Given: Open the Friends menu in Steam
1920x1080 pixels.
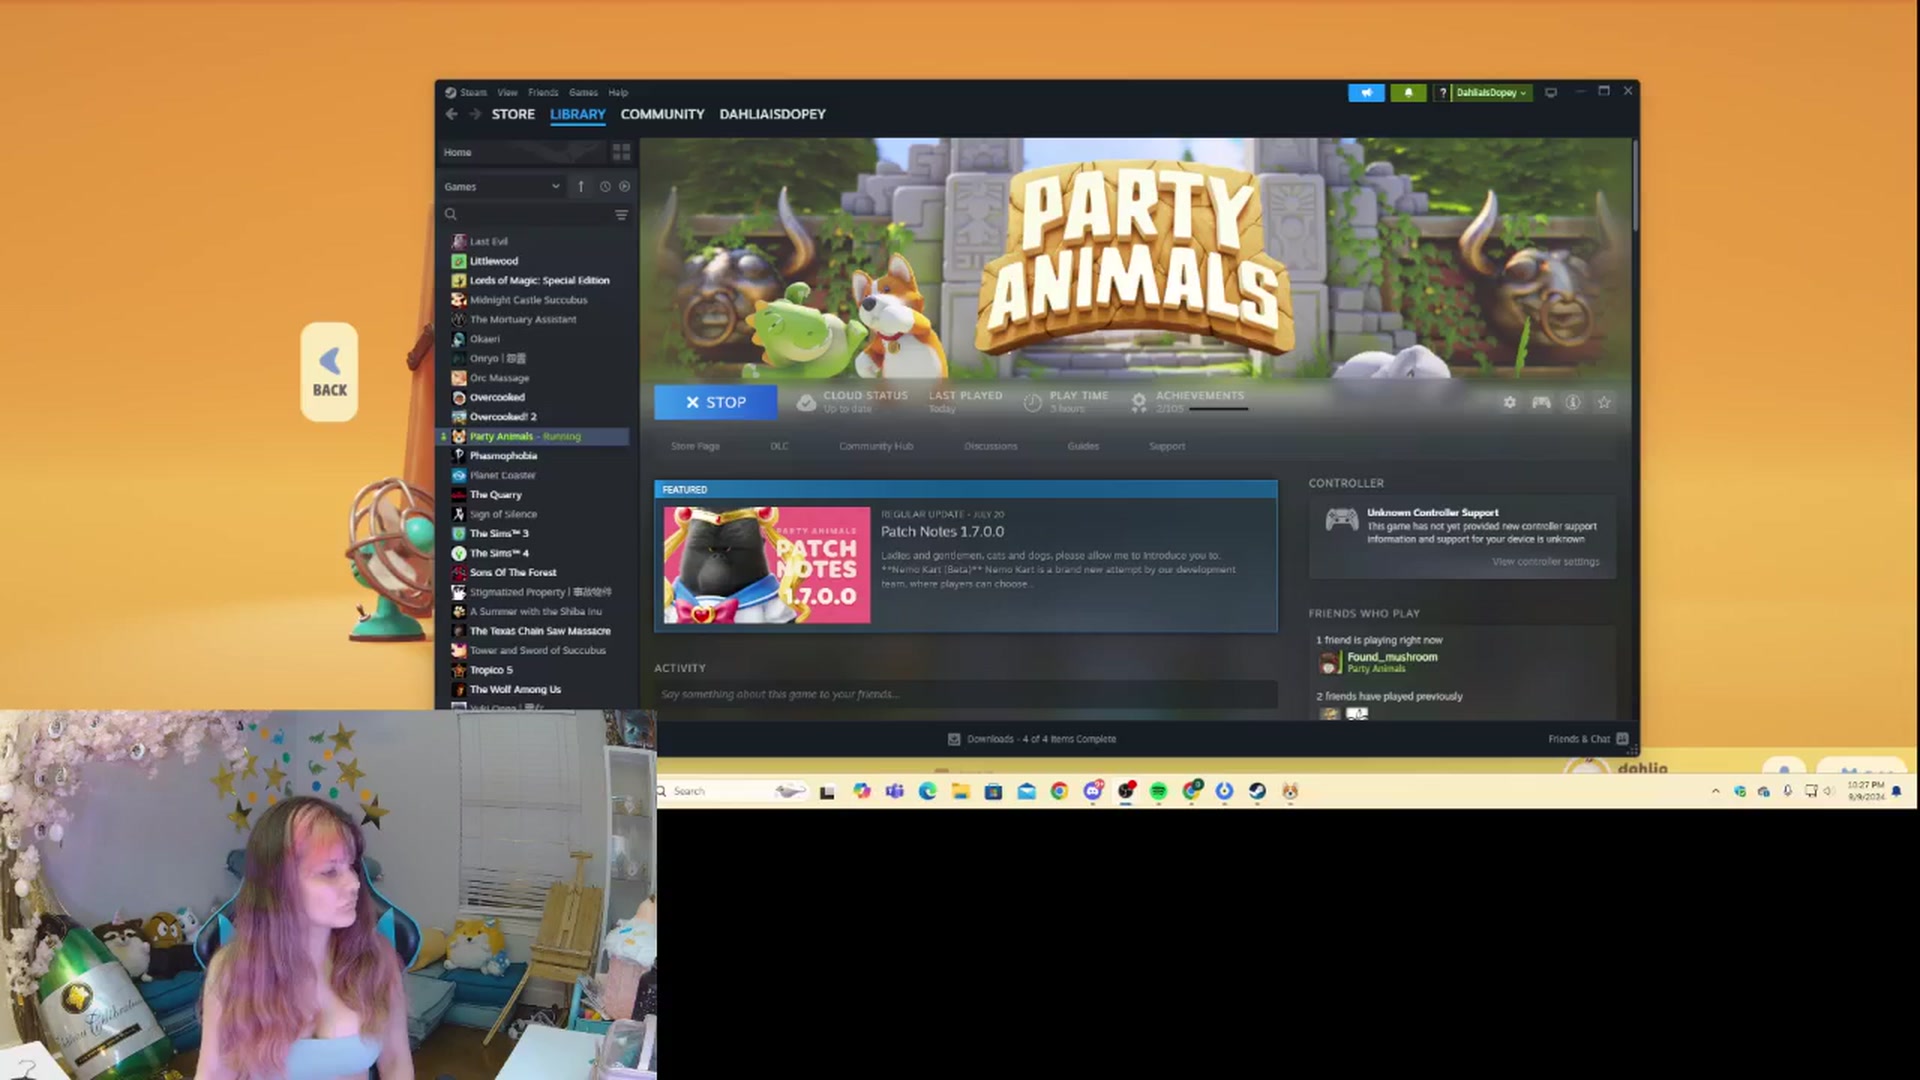Looking at the screenshot, I should (x=543, y=92).
